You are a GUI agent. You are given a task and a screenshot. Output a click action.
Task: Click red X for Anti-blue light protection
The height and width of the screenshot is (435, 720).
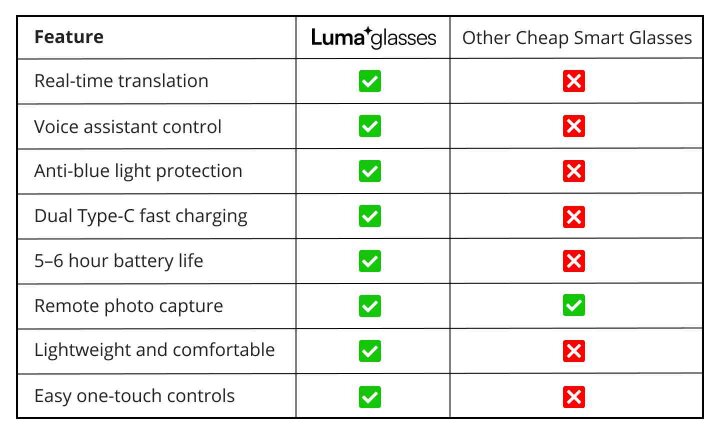(x=574, y=171)
